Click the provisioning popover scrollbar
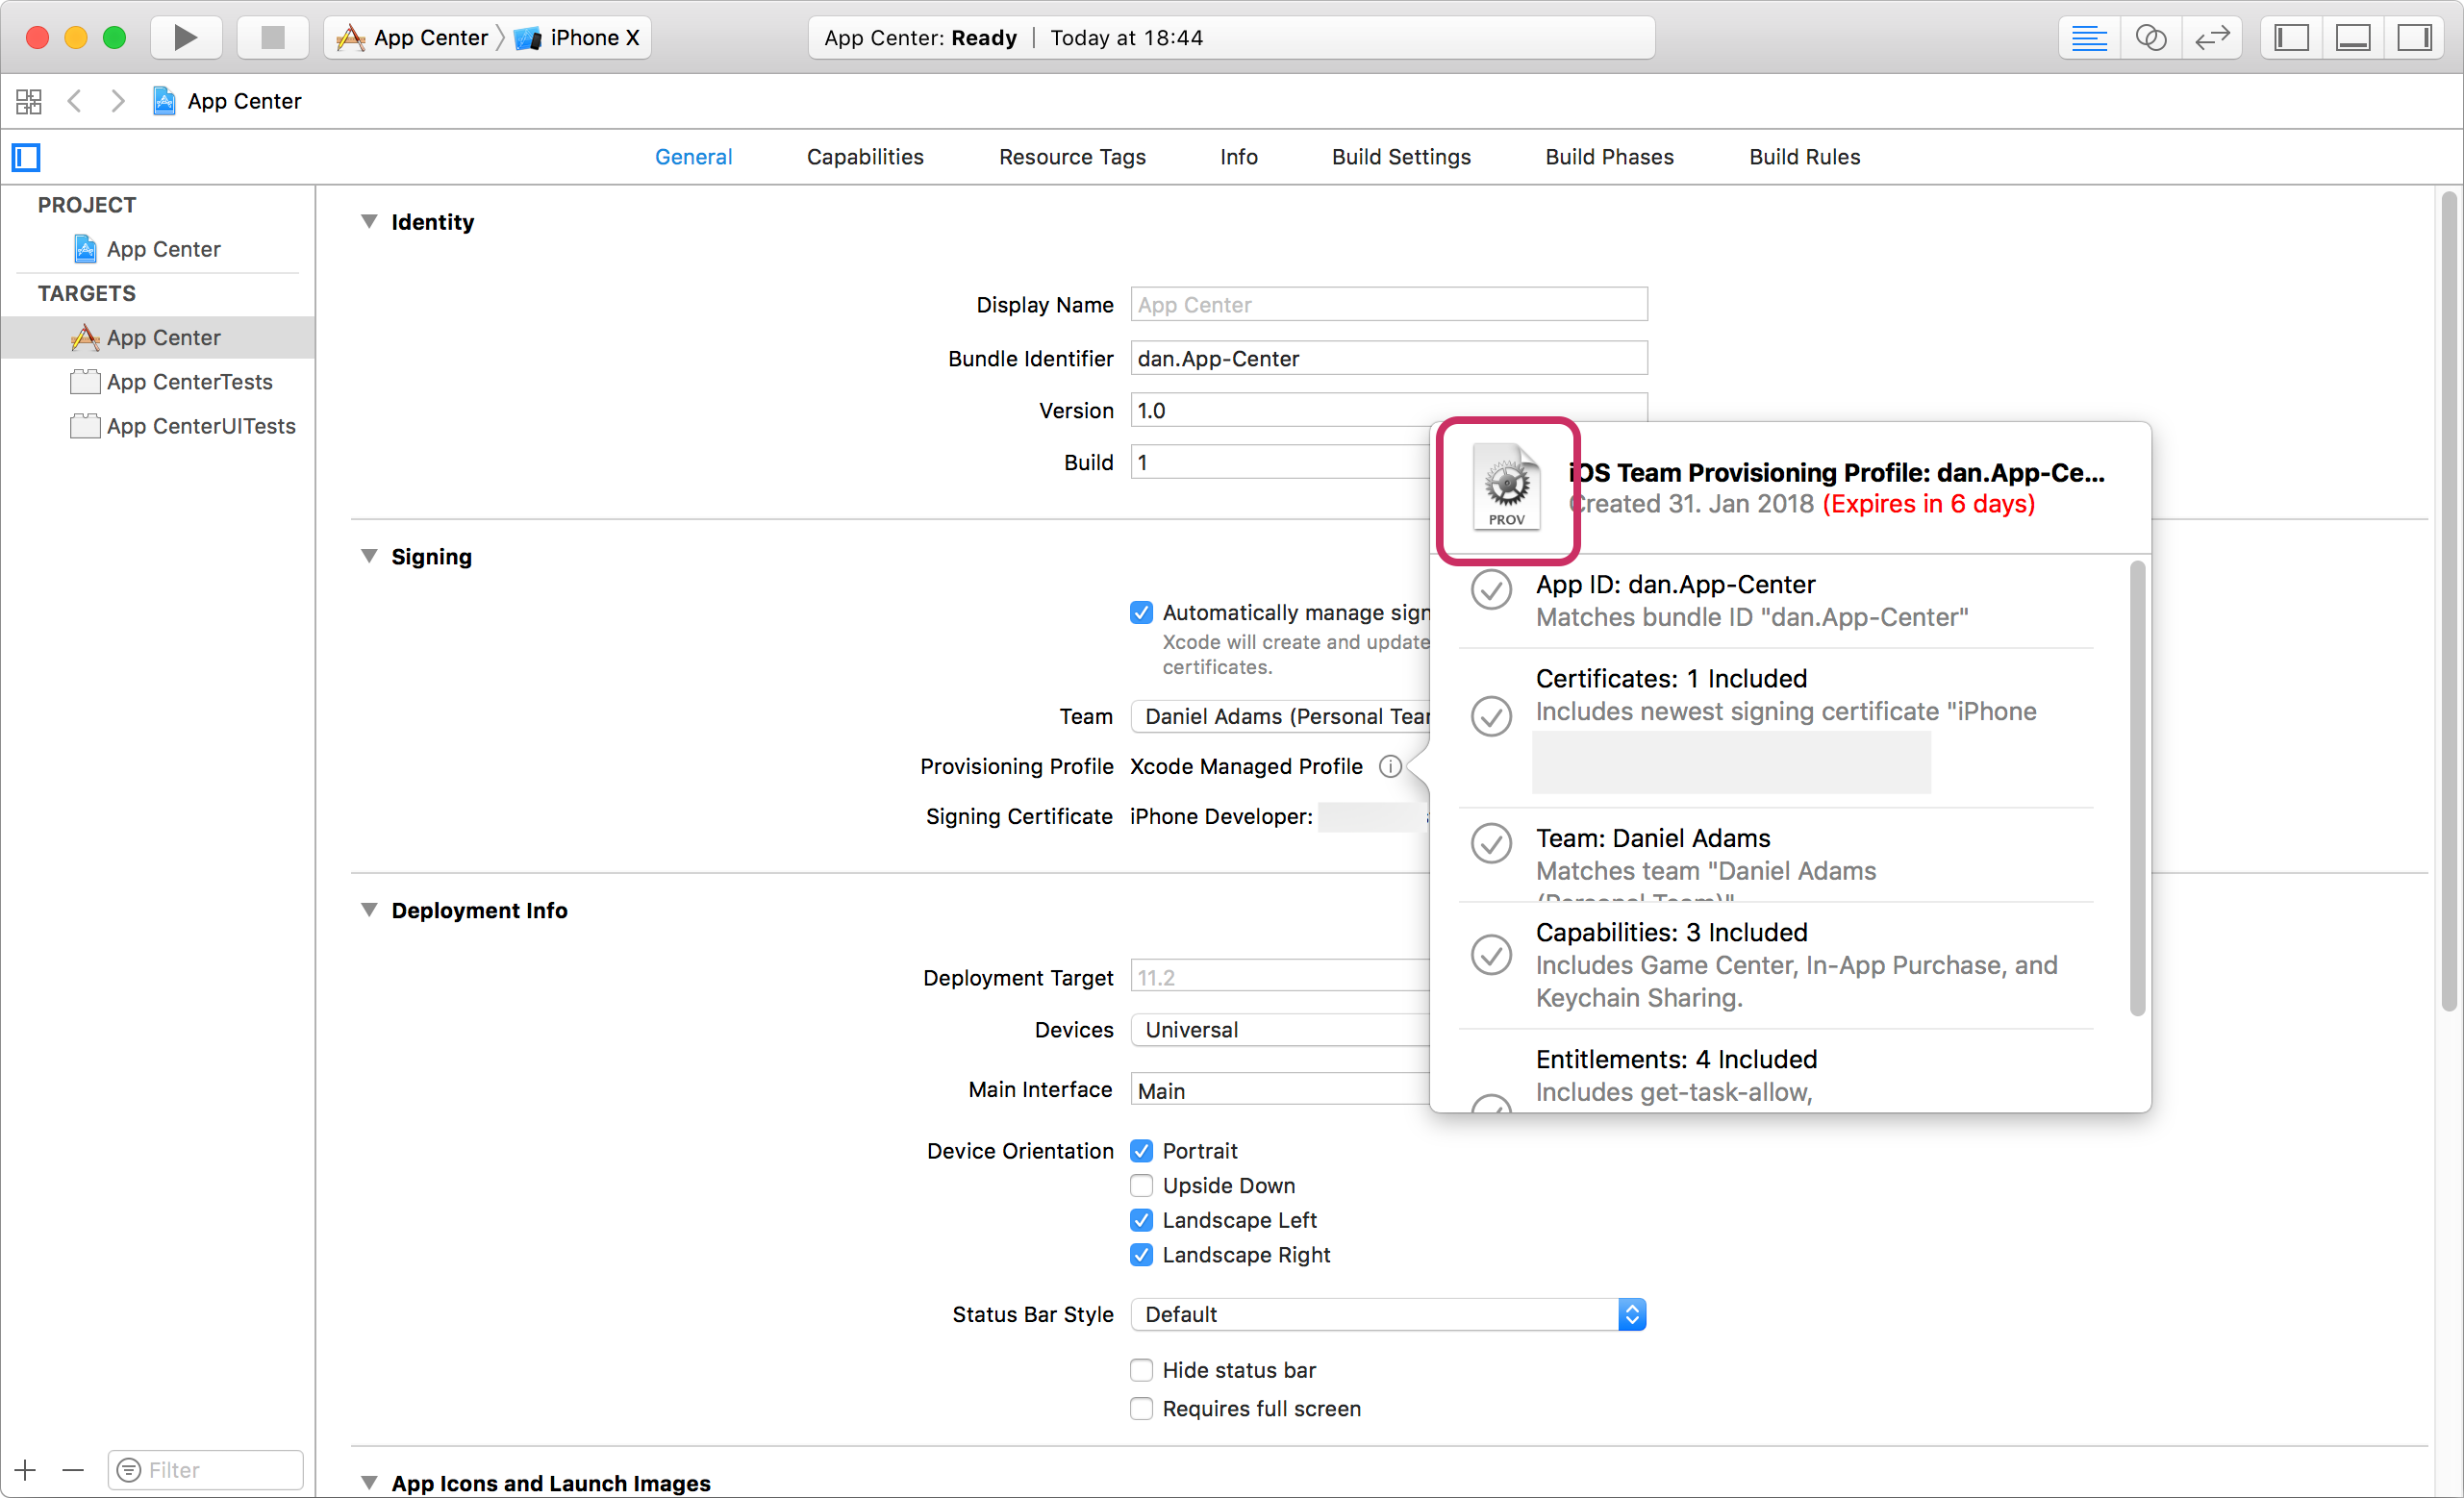Viewport: 2464px width, 1498px height. click(x=2138, y=788)
